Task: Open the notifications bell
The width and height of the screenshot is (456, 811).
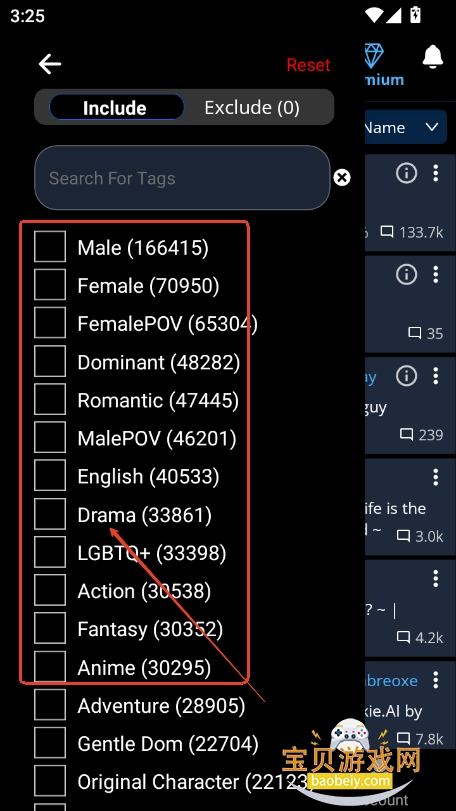Action: point(433,56)
